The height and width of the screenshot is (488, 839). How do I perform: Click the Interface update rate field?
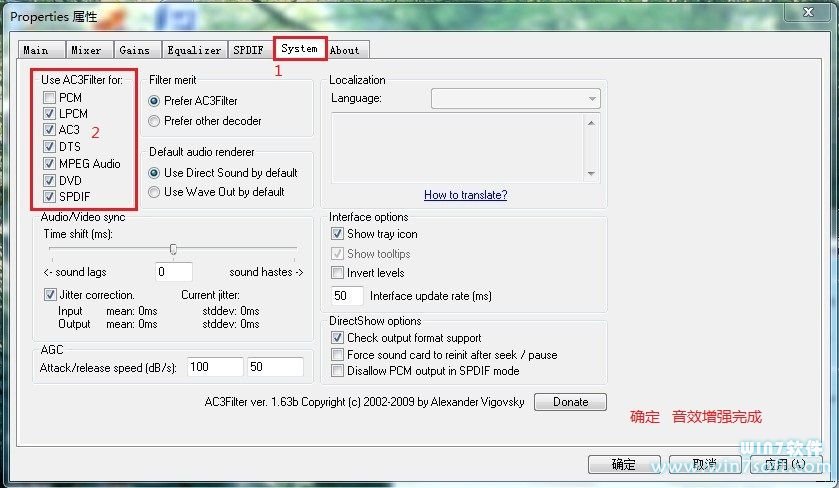[347, 295]
